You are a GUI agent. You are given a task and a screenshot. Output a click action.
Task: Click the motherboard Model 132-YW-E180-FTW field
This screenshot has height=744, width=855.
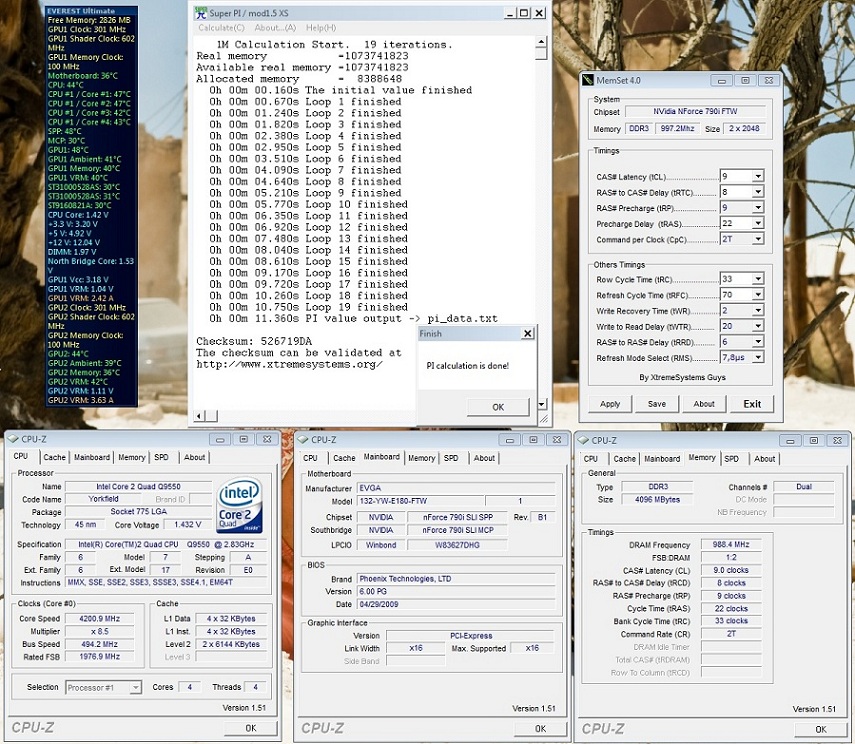point(420,501)
